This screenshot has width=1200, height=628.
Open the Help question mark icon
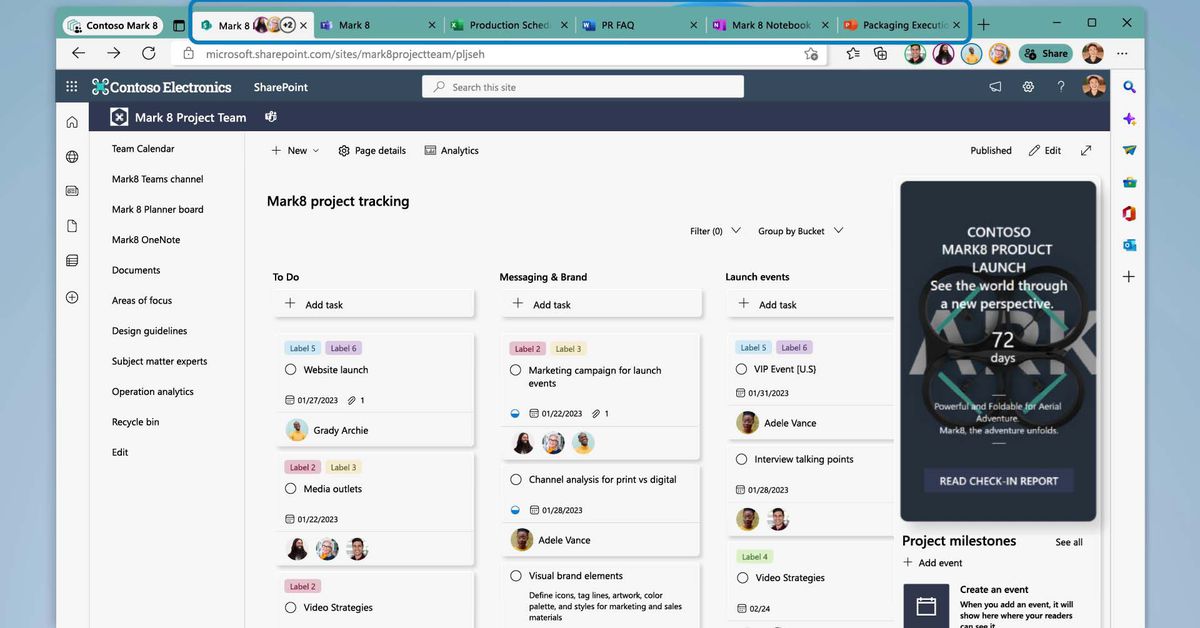tap(1061, 87)
